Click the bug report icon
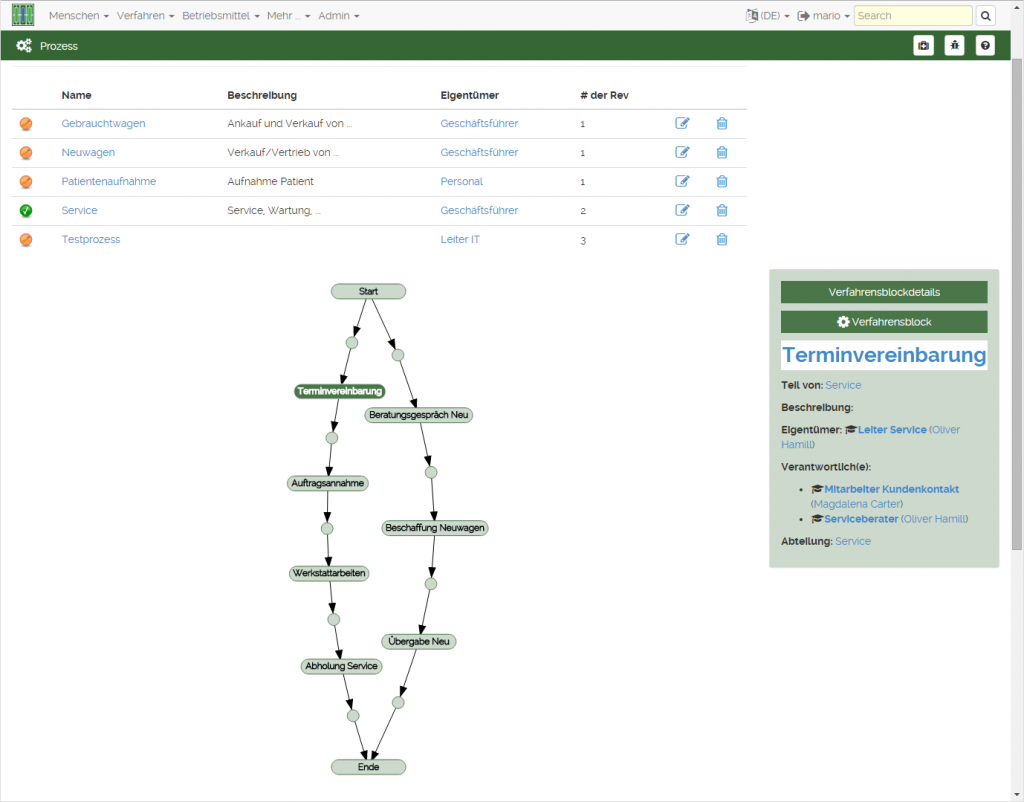1024x802 pixels. [954, 46]
